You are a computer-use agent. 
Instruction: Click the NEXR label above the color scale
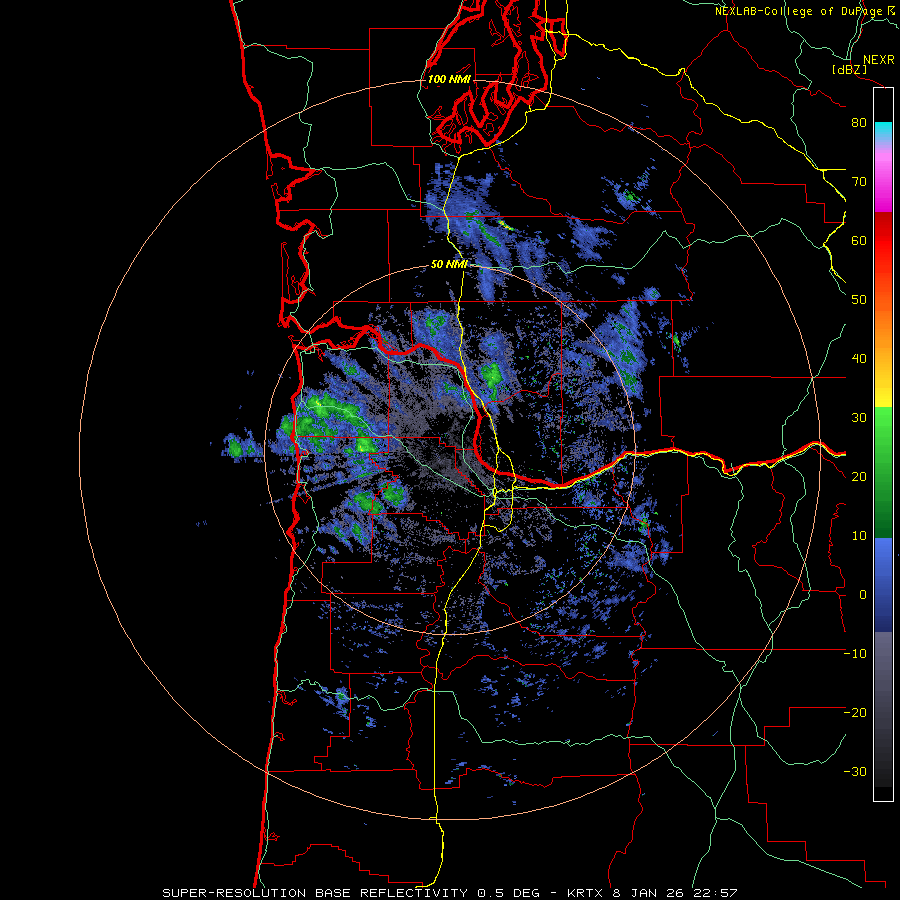pos(879,60)
